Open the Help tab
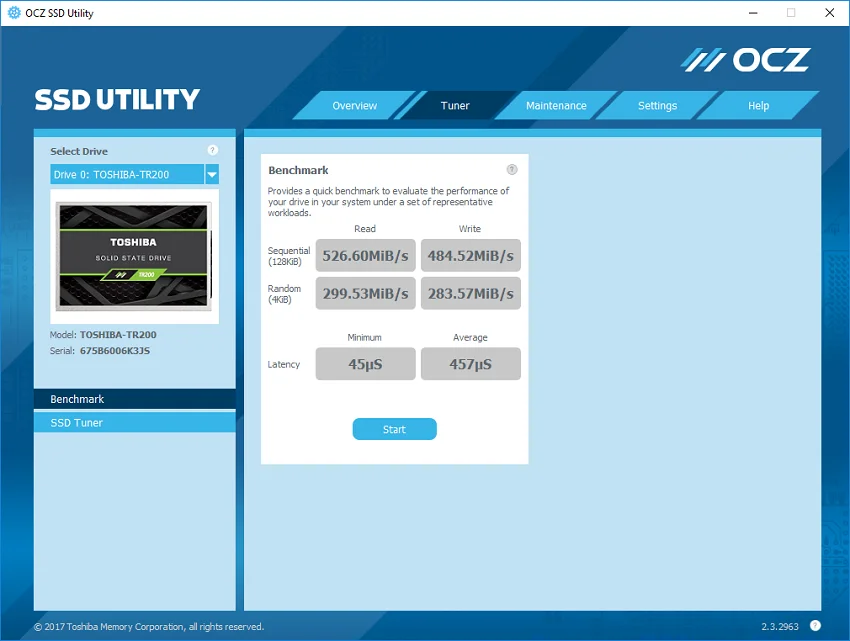Viewport: 850px width, 641px height. tap(758, 106)
